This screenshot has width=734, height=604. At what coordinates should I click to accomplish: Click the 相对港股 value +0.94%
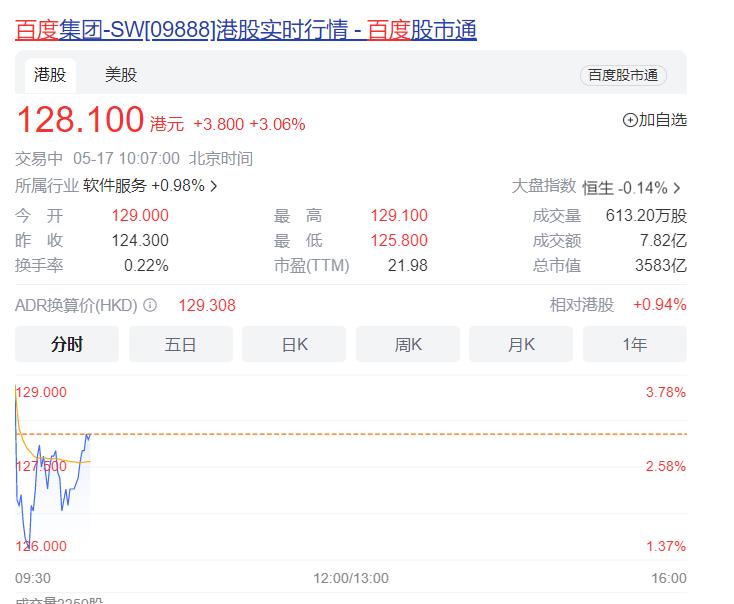pyautogui.click(x=660, y=304)
